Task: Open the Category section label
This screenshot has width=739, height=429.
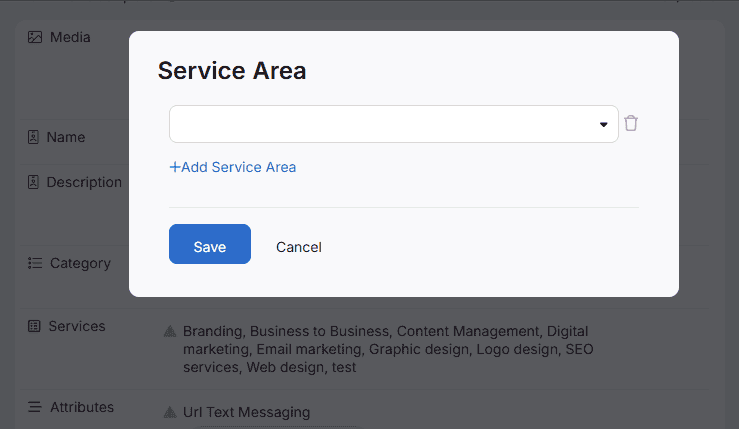Action: click(80, 263)
